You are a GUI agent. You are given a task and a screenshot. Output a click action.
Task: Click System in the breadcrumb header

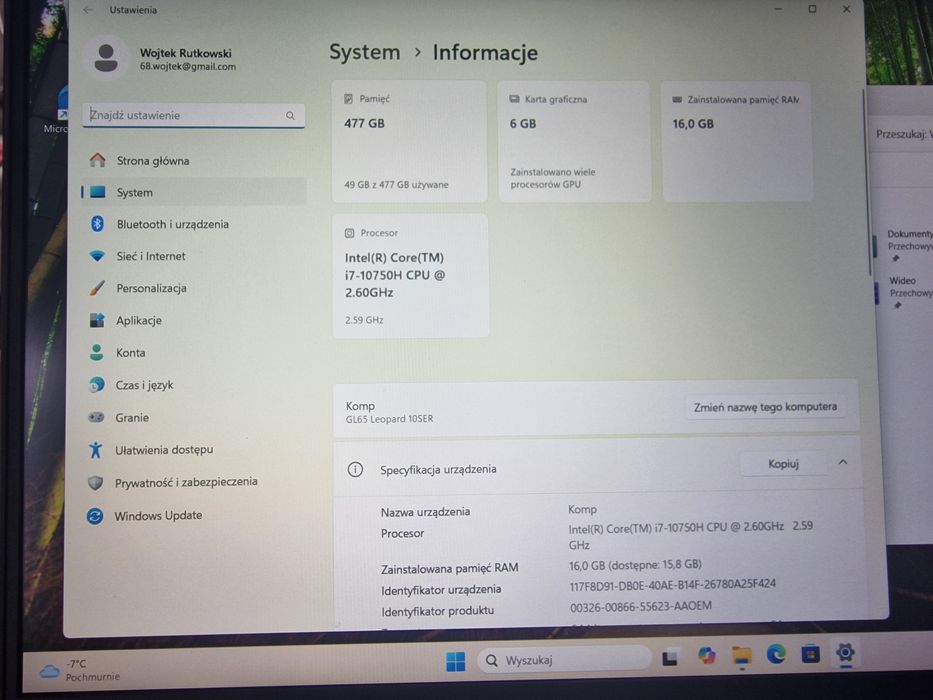(365, 52)
